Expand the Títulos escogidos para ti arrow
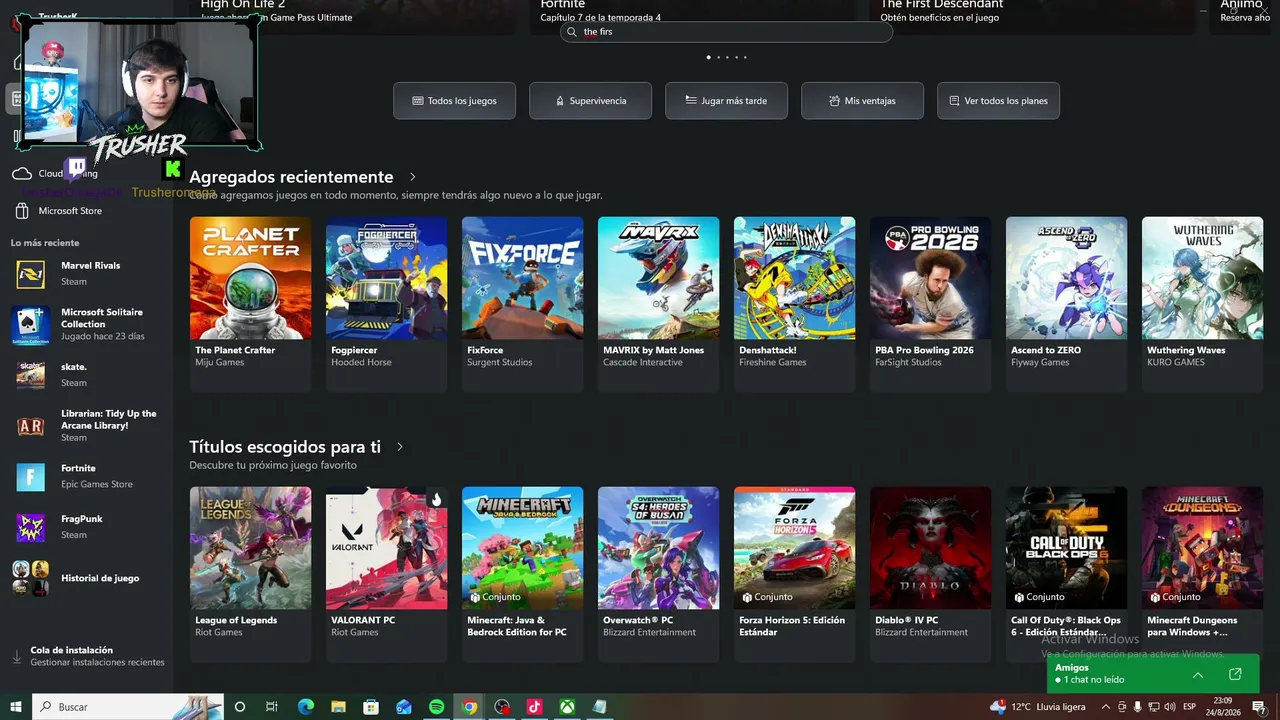The height and width of the screenshot is (720, 1280). (x=400, y=447)
